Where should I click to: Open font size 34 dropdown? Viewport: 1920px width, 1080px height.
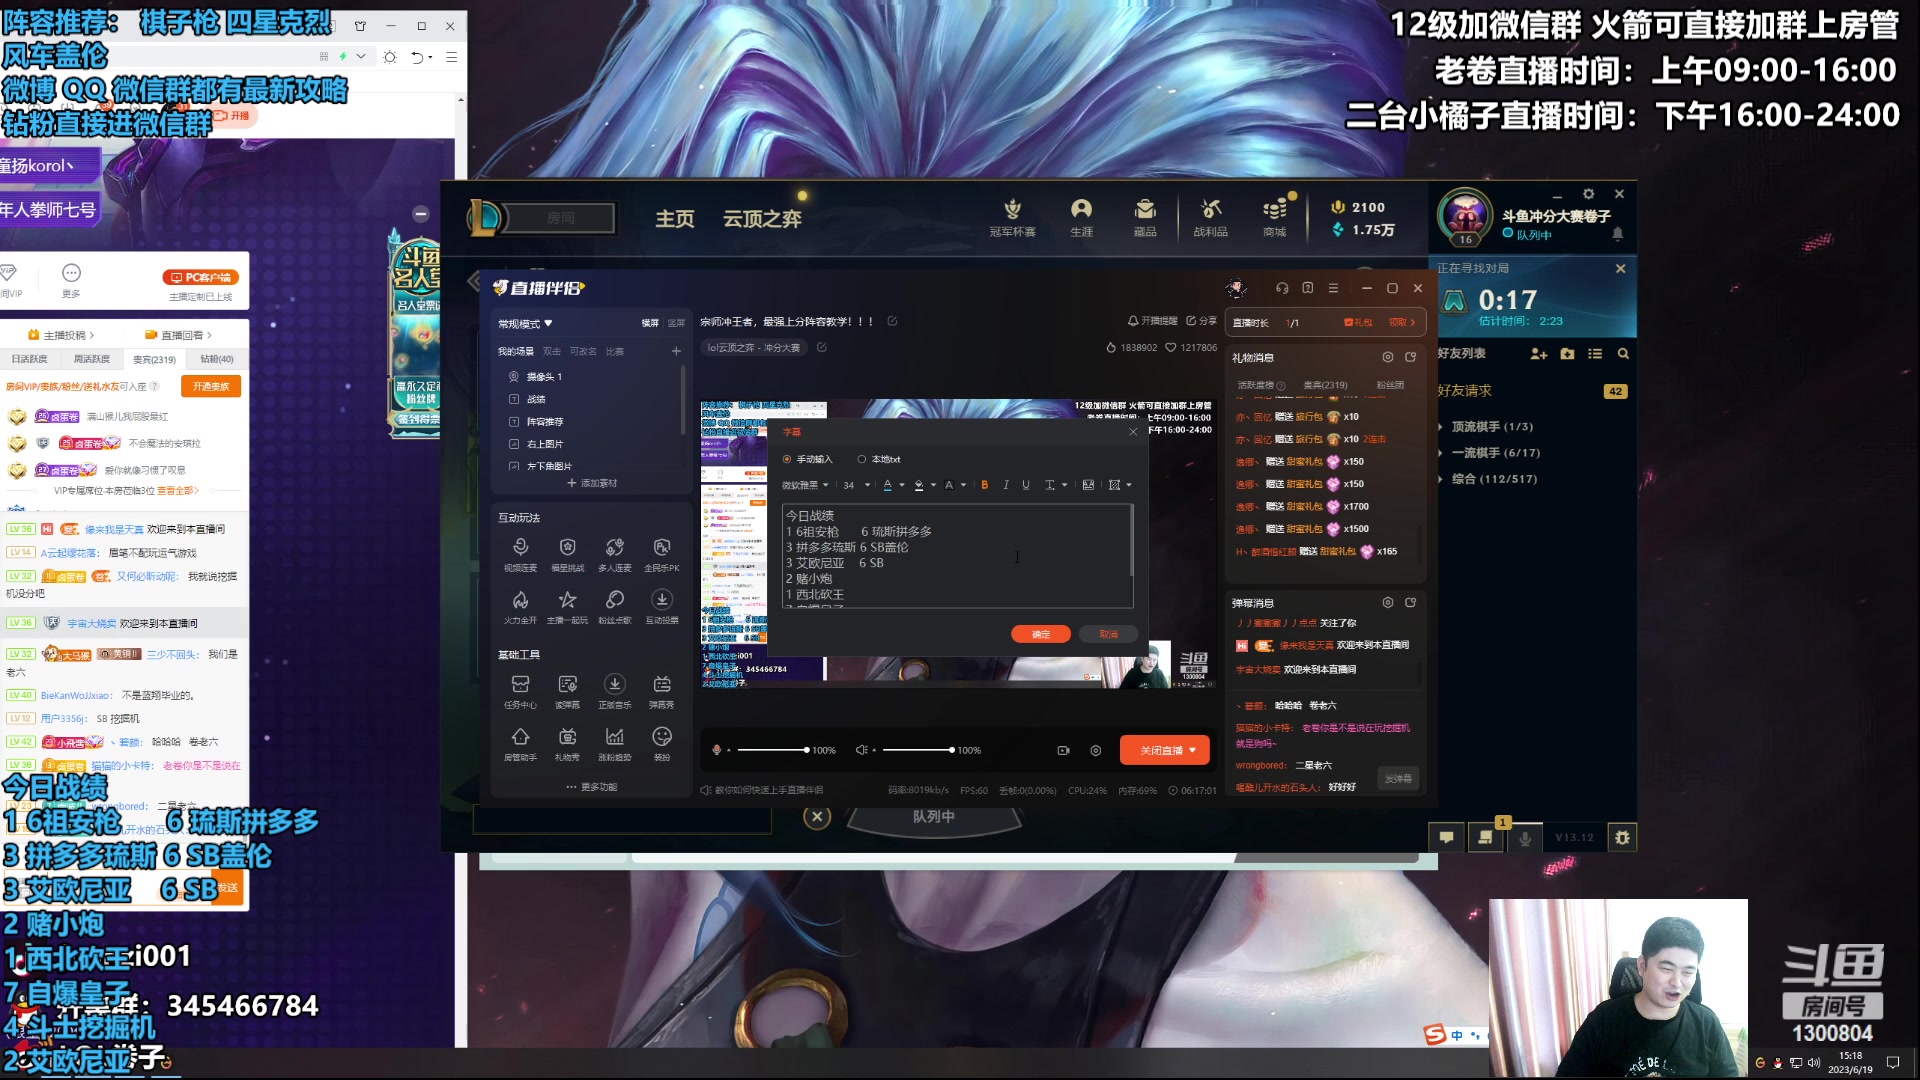[x=856, y=485]
